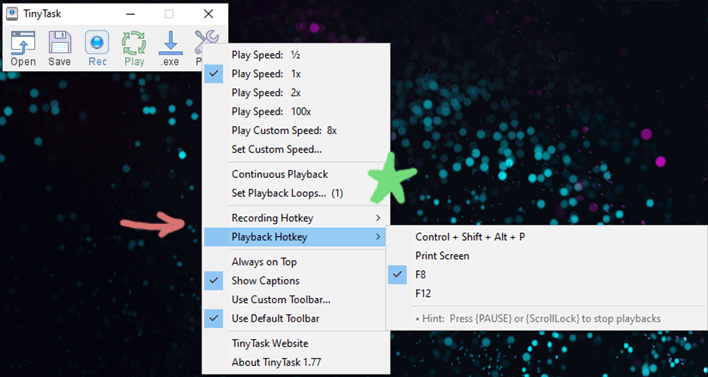Open the TinyTask Website link

coord(296,344)
